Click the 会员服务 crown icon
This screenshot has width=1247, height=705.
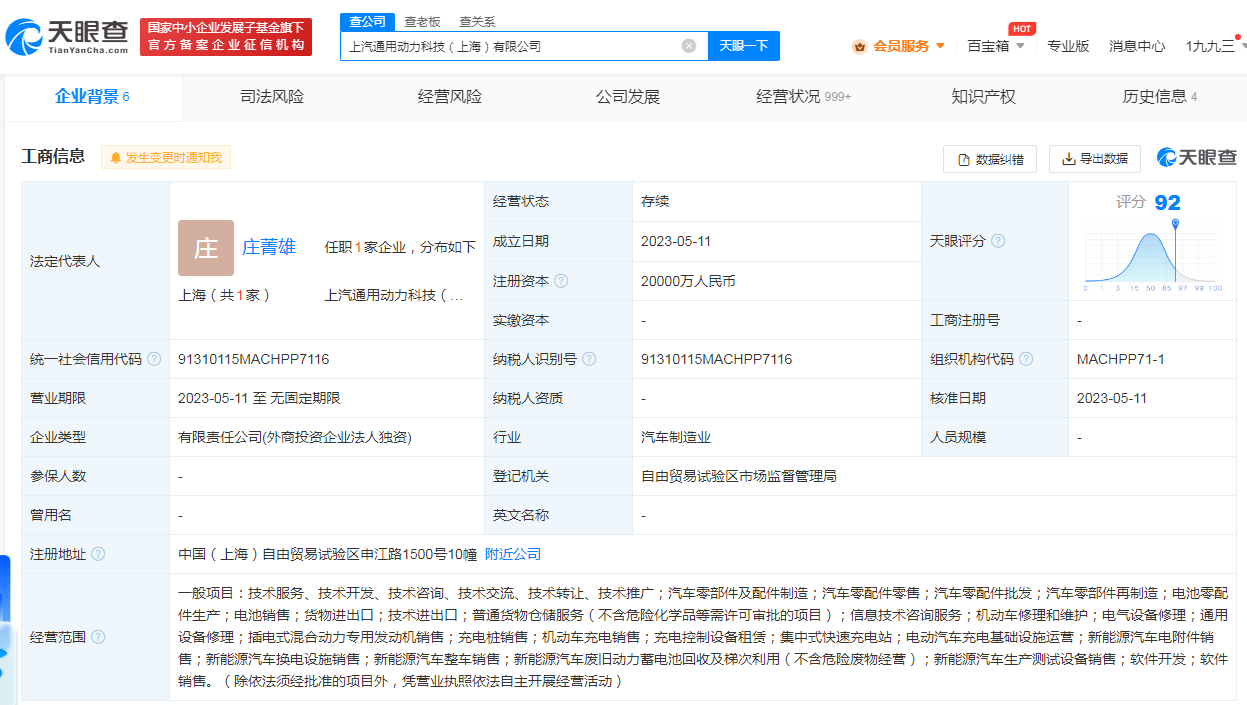point(860,46)
